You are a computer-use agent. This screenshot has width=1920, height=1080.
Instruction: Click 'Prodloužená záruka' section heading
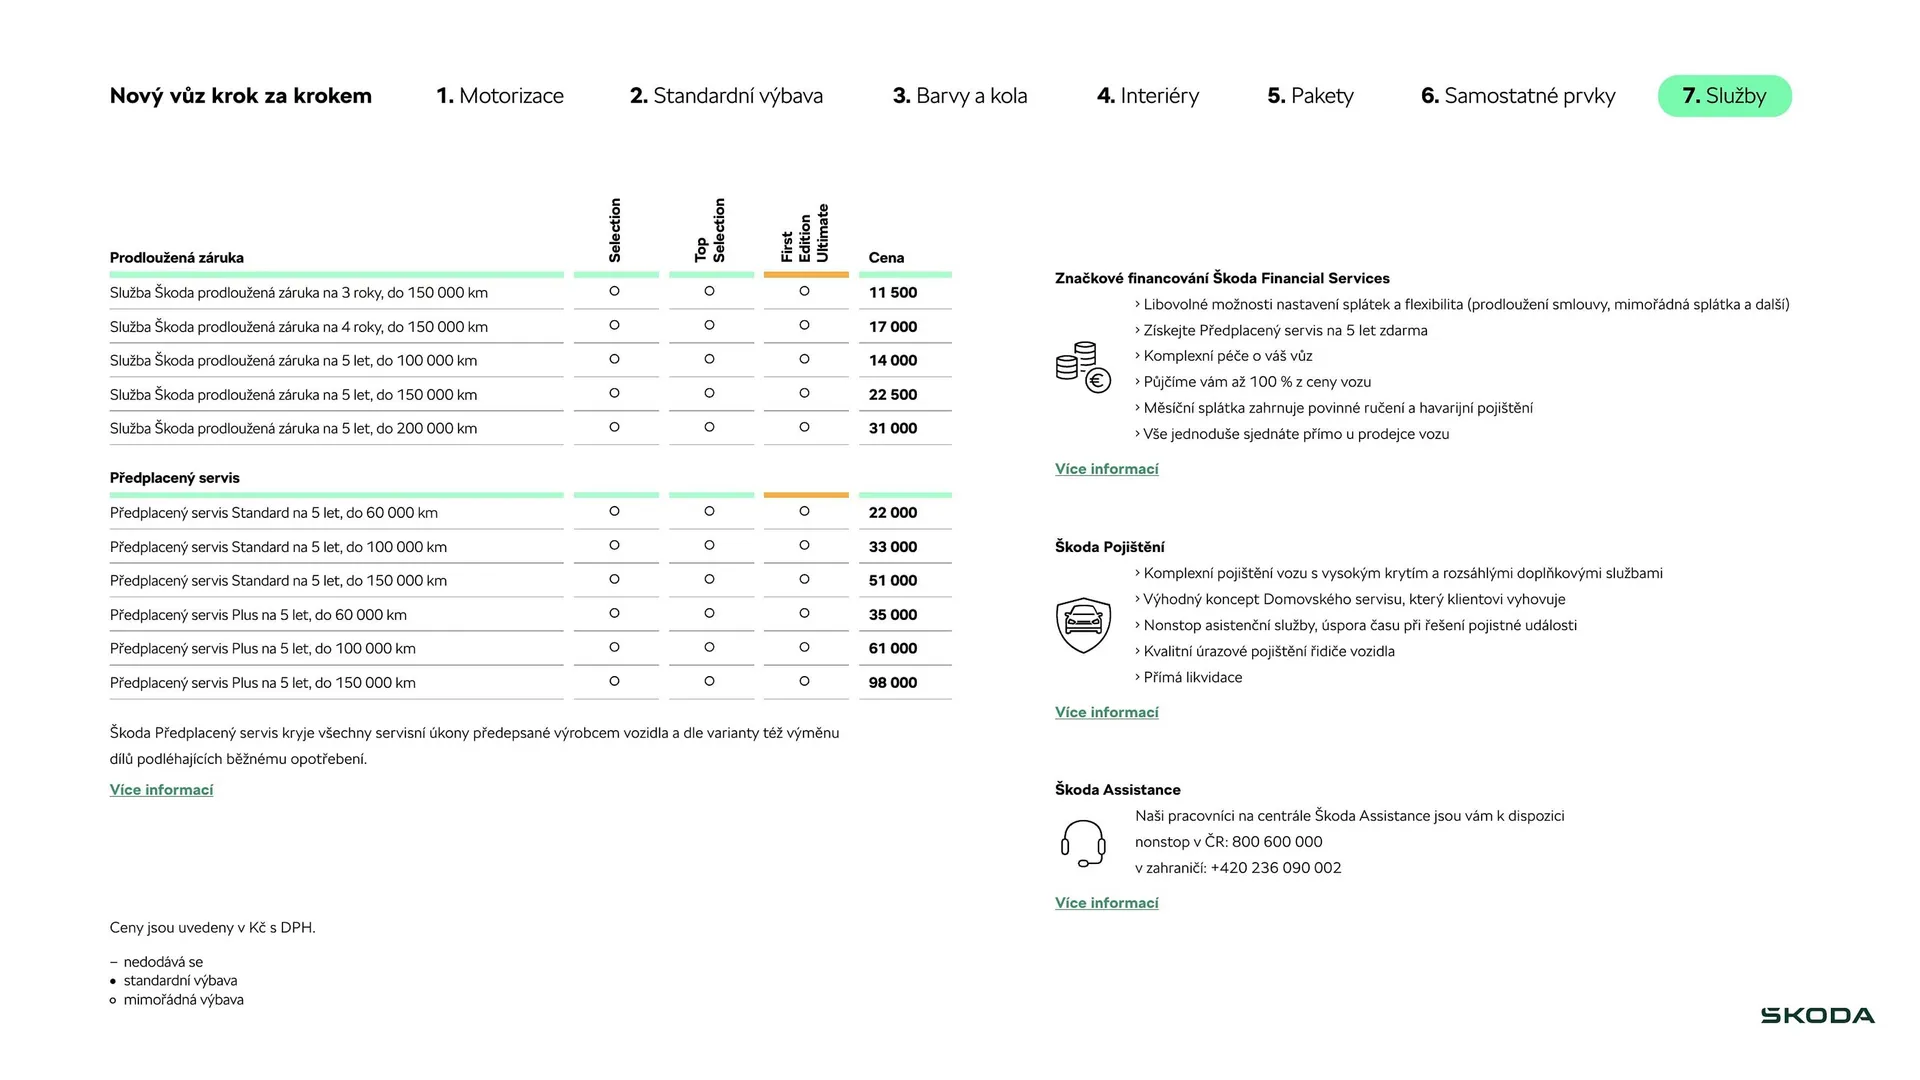(x=177, y=258)
